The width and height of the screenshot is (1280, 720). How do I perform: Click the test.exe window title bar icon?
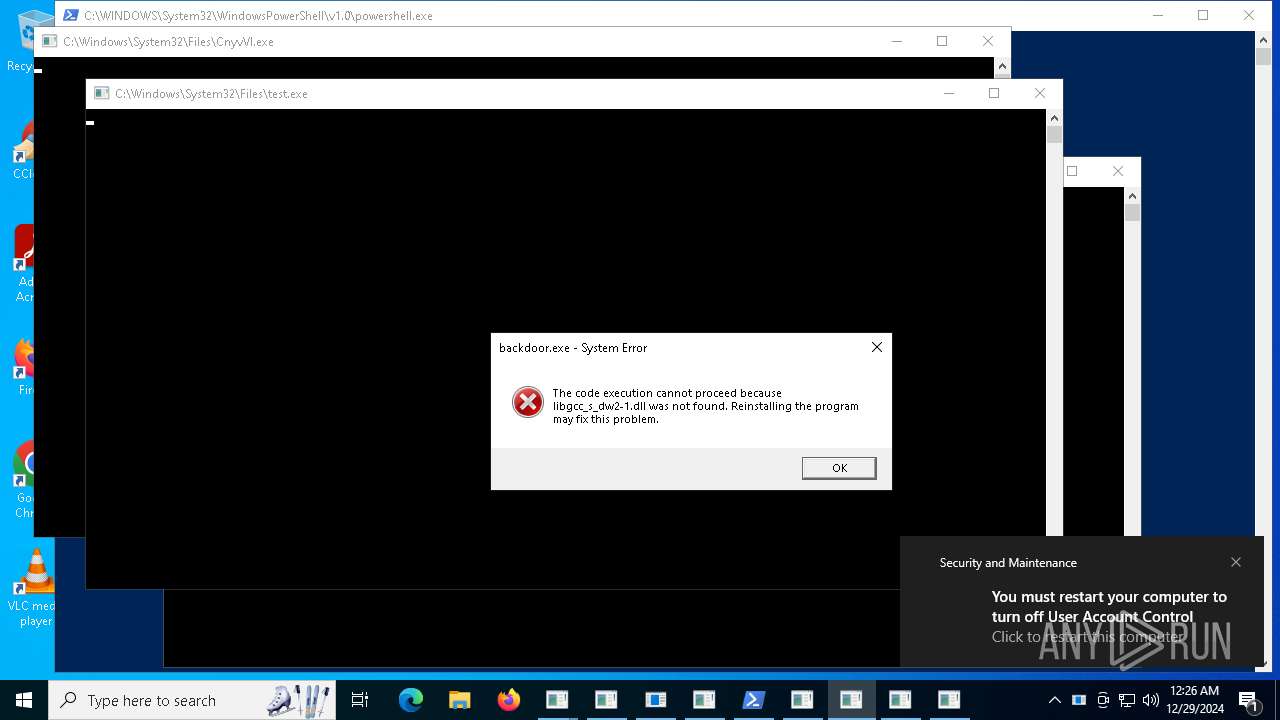click(x=101, y=93)
